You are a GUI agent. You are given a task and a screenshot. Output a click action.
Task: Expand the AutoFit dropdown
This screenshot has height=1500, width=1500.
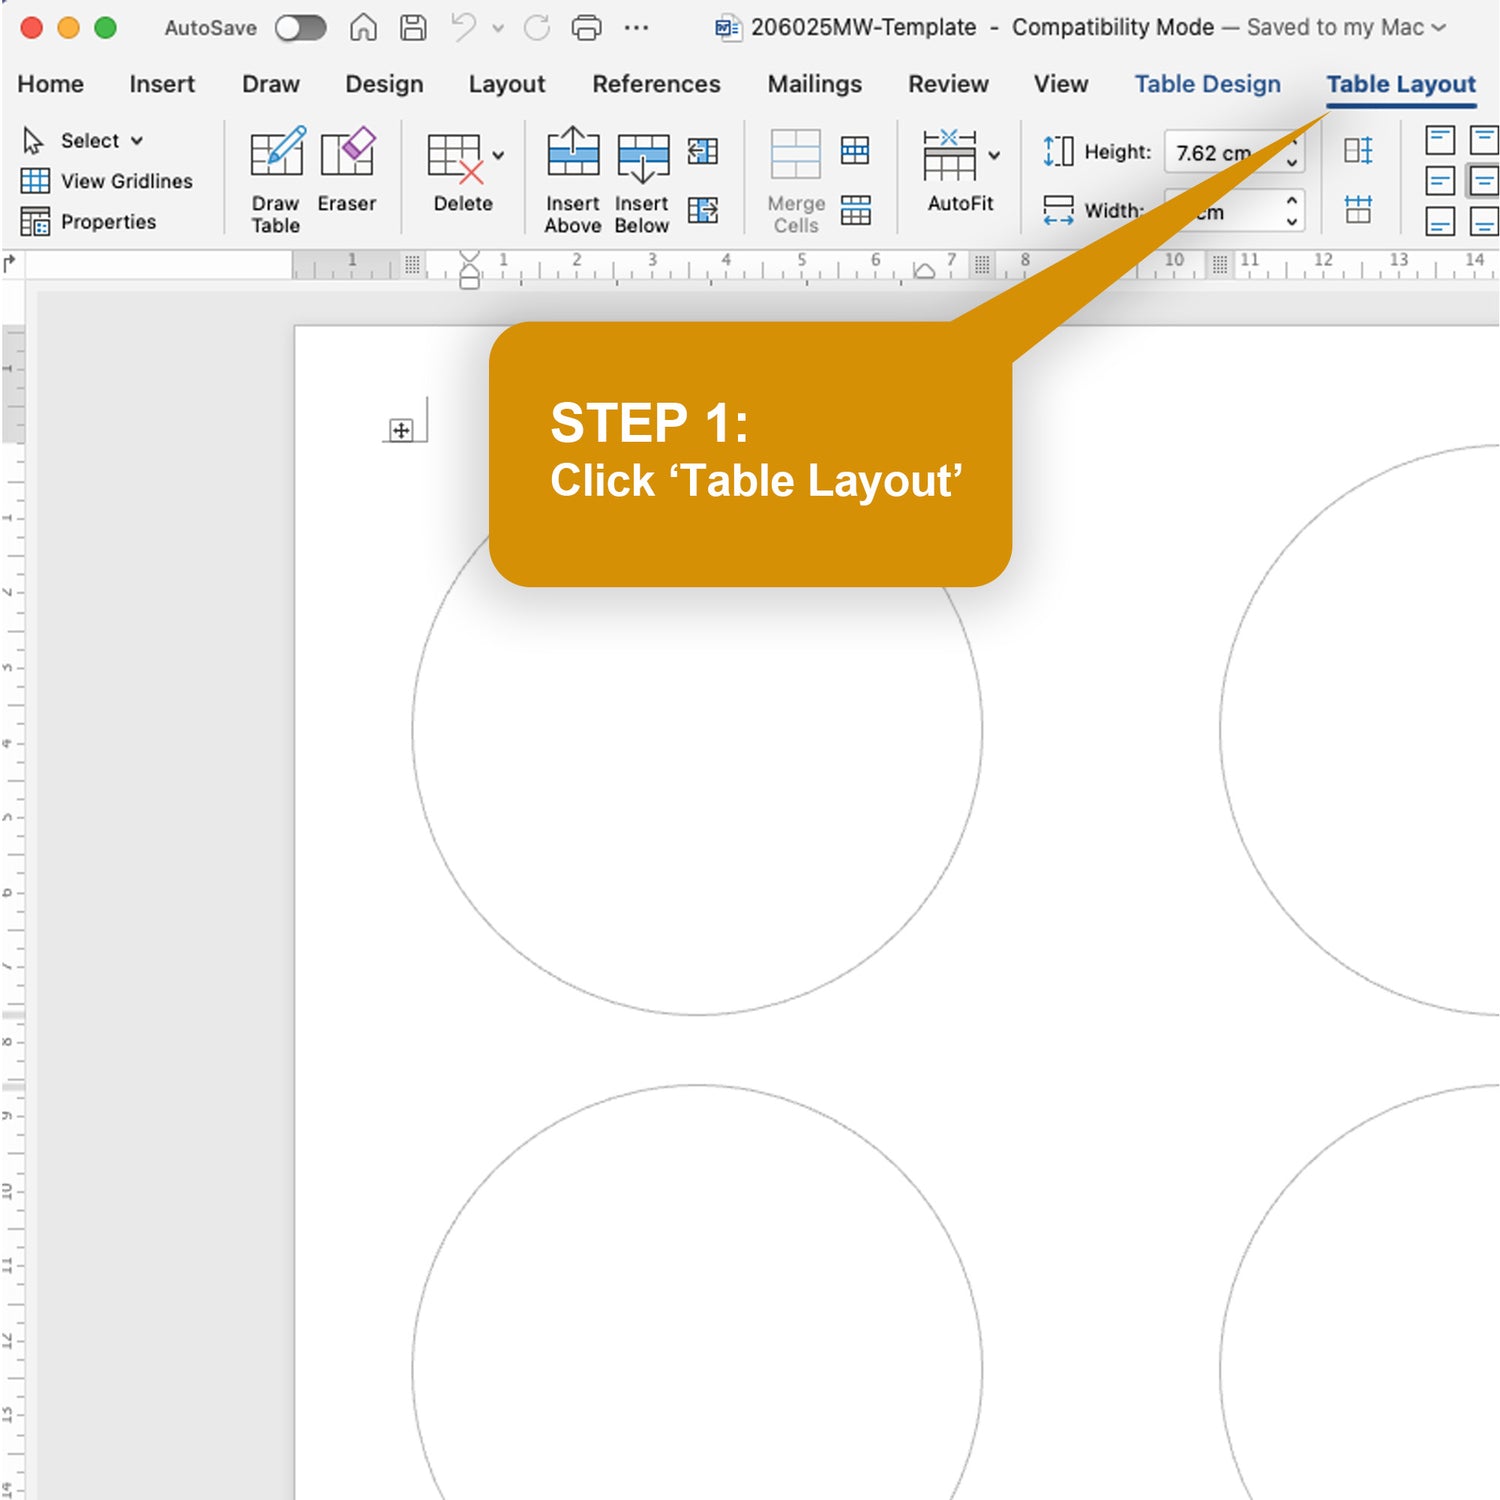pos(994,156)
